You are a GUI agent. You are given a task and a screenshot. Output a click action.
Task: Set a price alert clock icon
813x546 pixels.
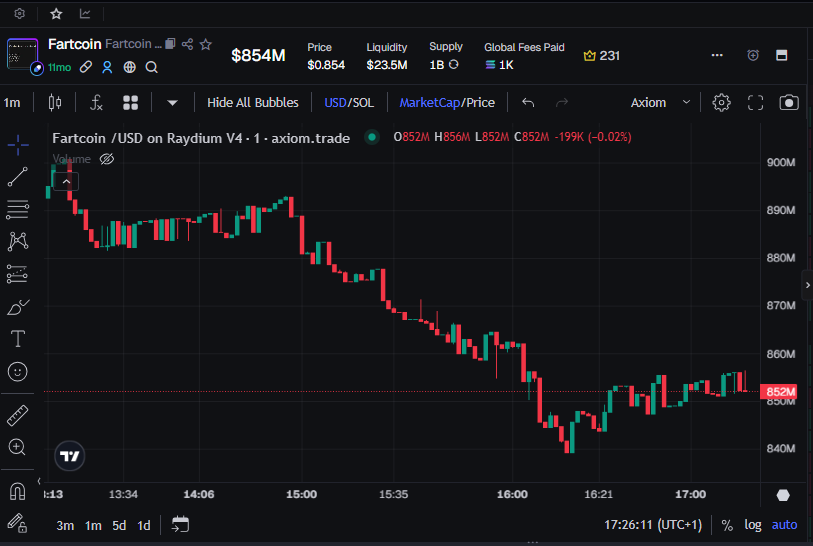coord(753,55)
